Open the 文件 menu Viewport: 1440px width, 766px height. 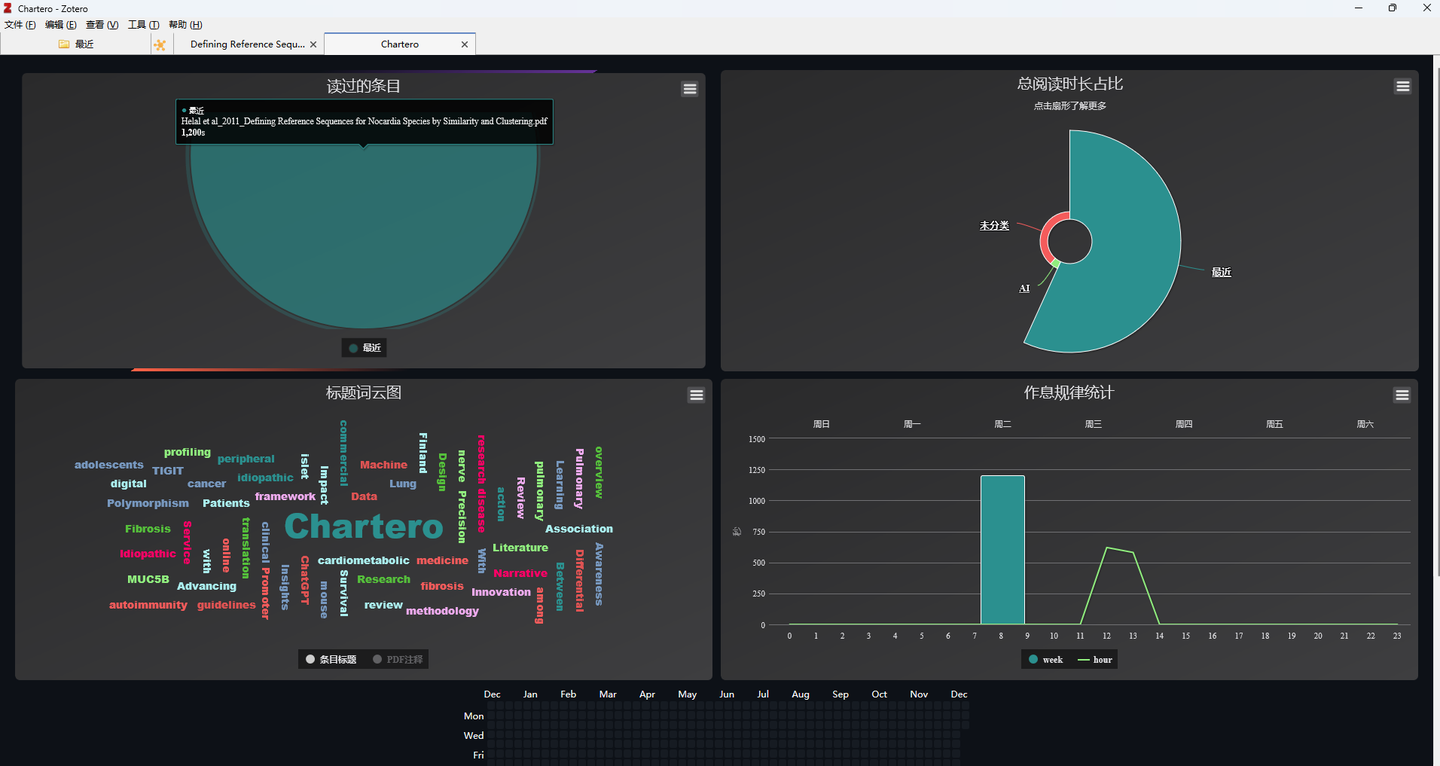click(20, 25)
